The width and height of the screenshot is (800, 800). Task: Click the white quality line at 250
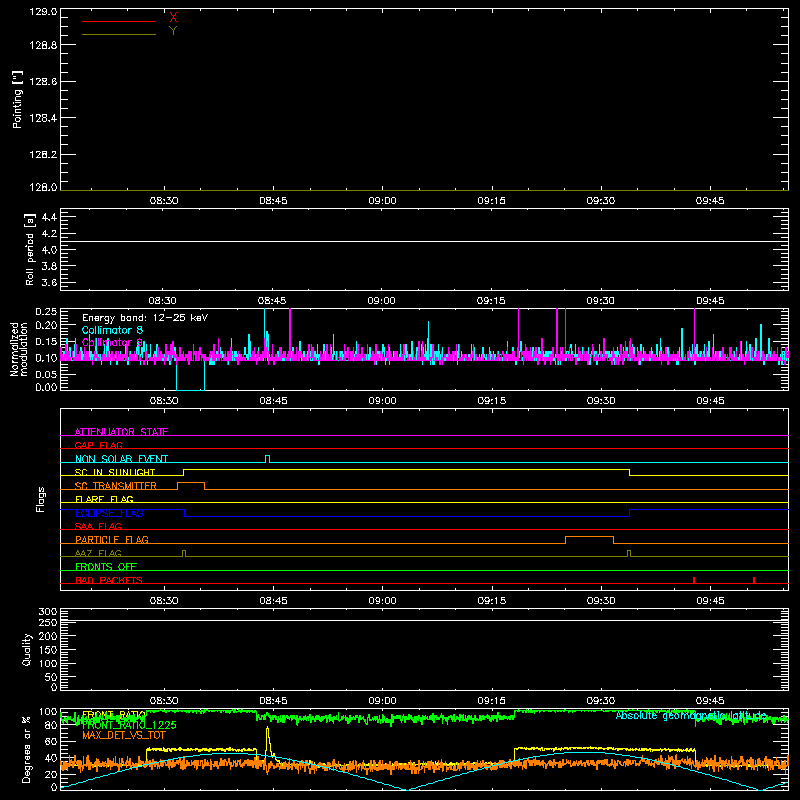point(424,620)
